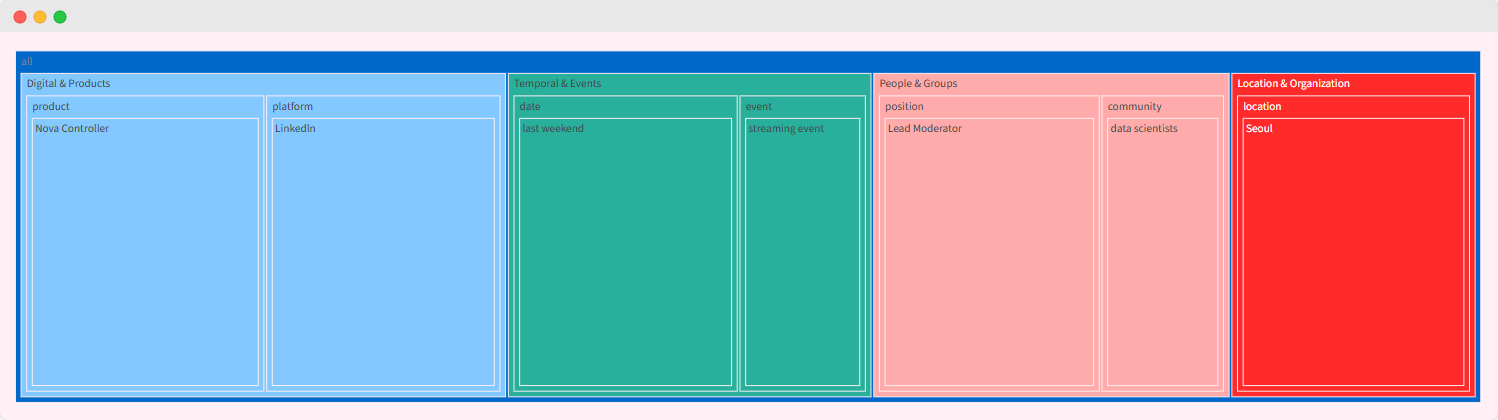Select the 'position' category header
Image resolution: width=1498 pixels, height=420 pixels.
pyautogui.click(x=989, y=106)
